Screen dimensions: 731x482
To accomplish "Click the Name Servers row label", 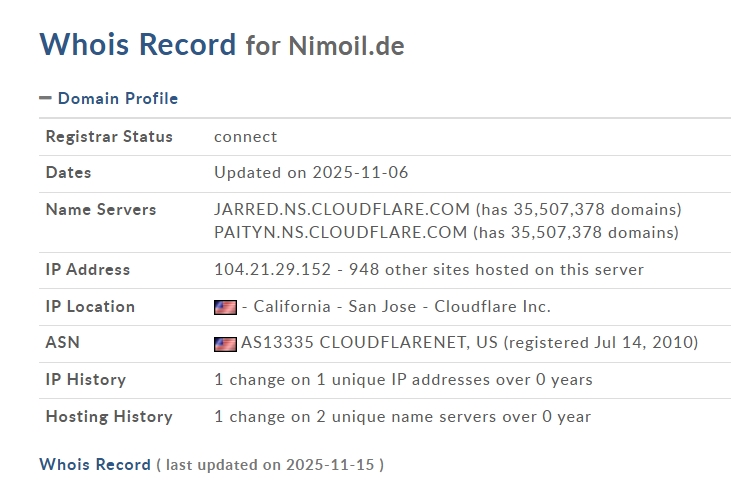I will pos(101,210).
